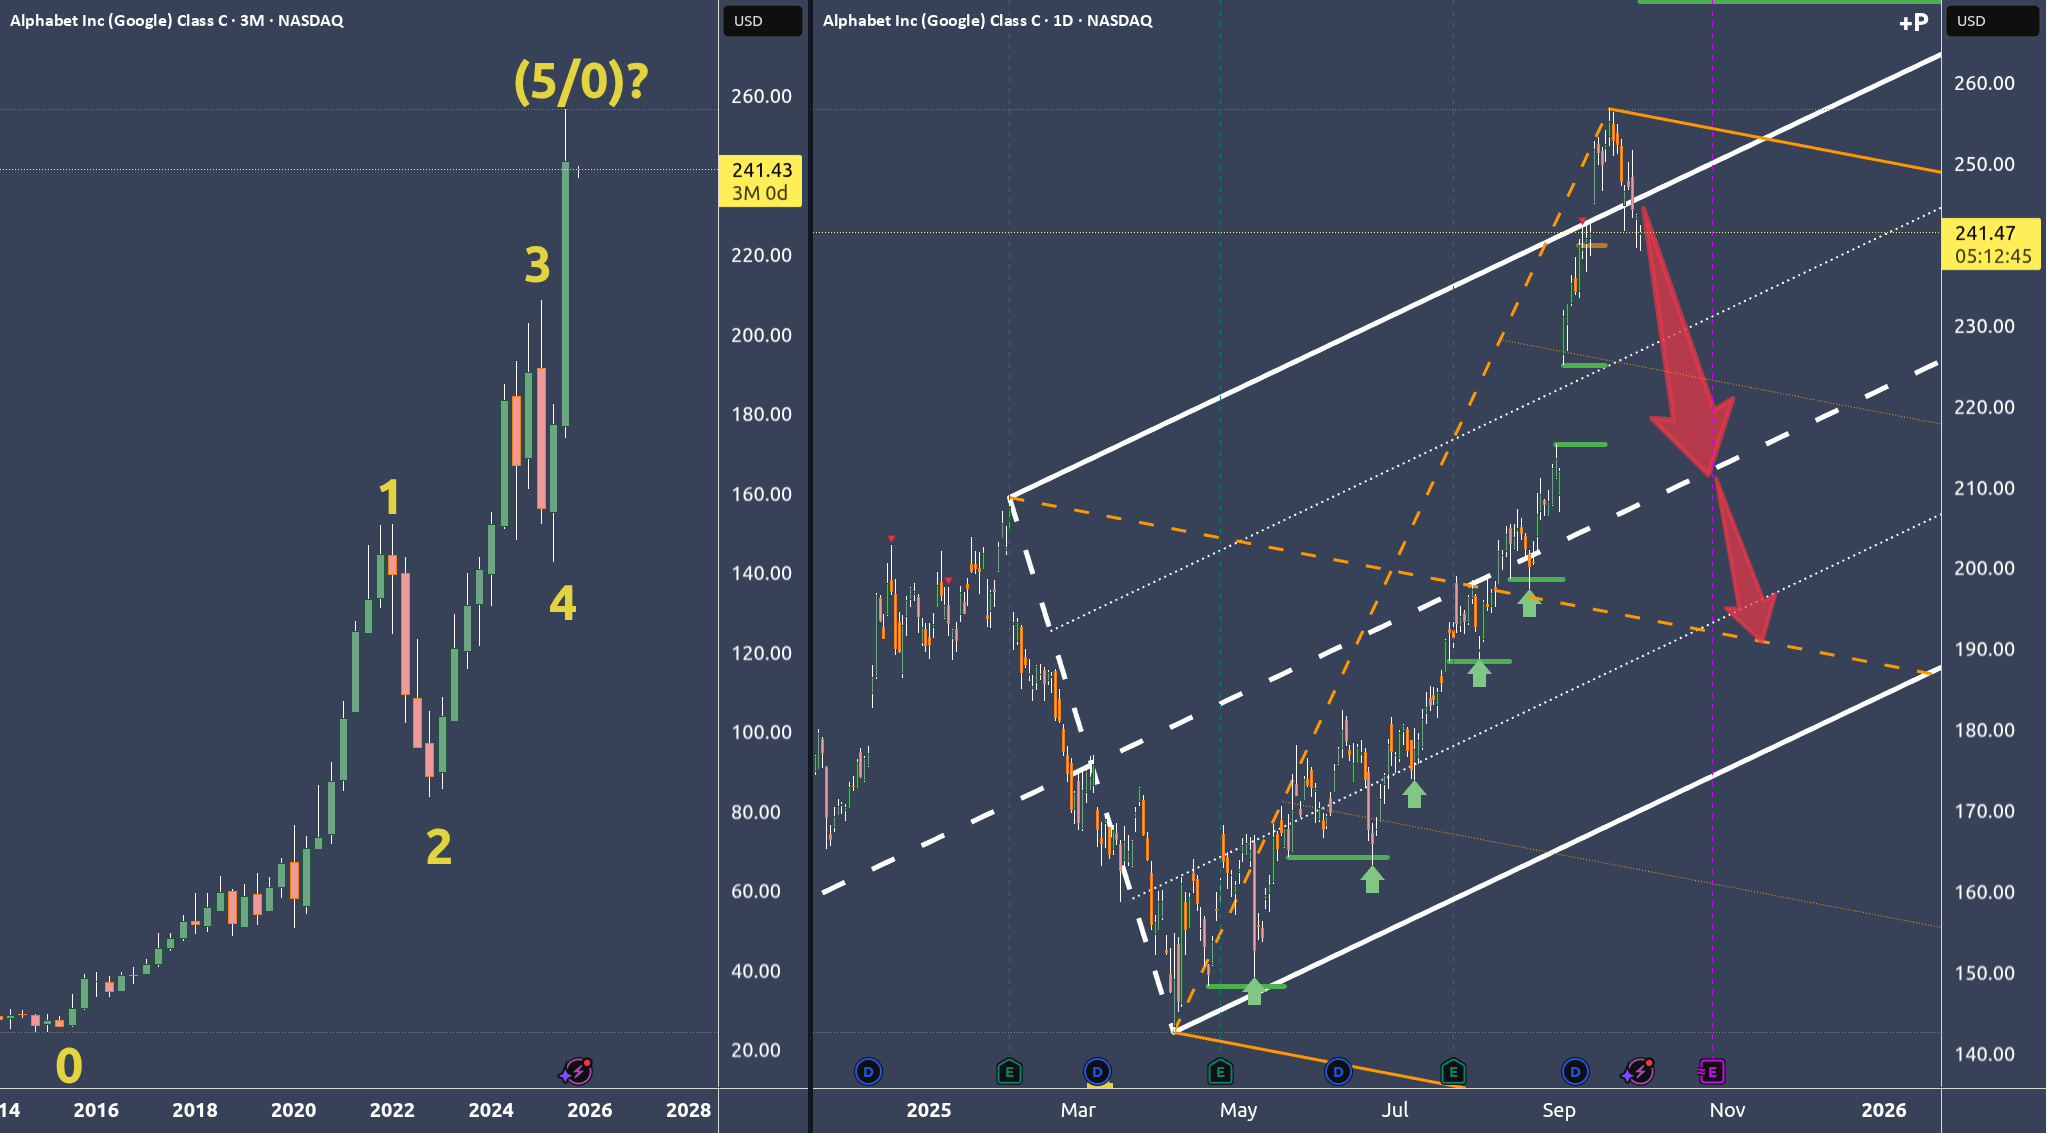Click the +P button on daily chart
The image size is (2046, 1133).
coord(1913,22)
